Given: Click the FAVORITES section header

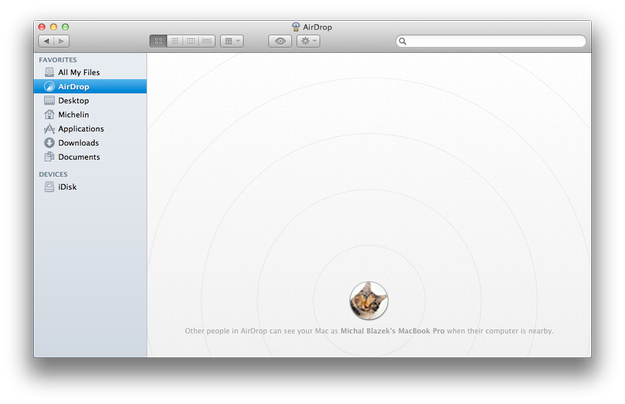Looking at the screenshot, I should [x=58, y=60].
